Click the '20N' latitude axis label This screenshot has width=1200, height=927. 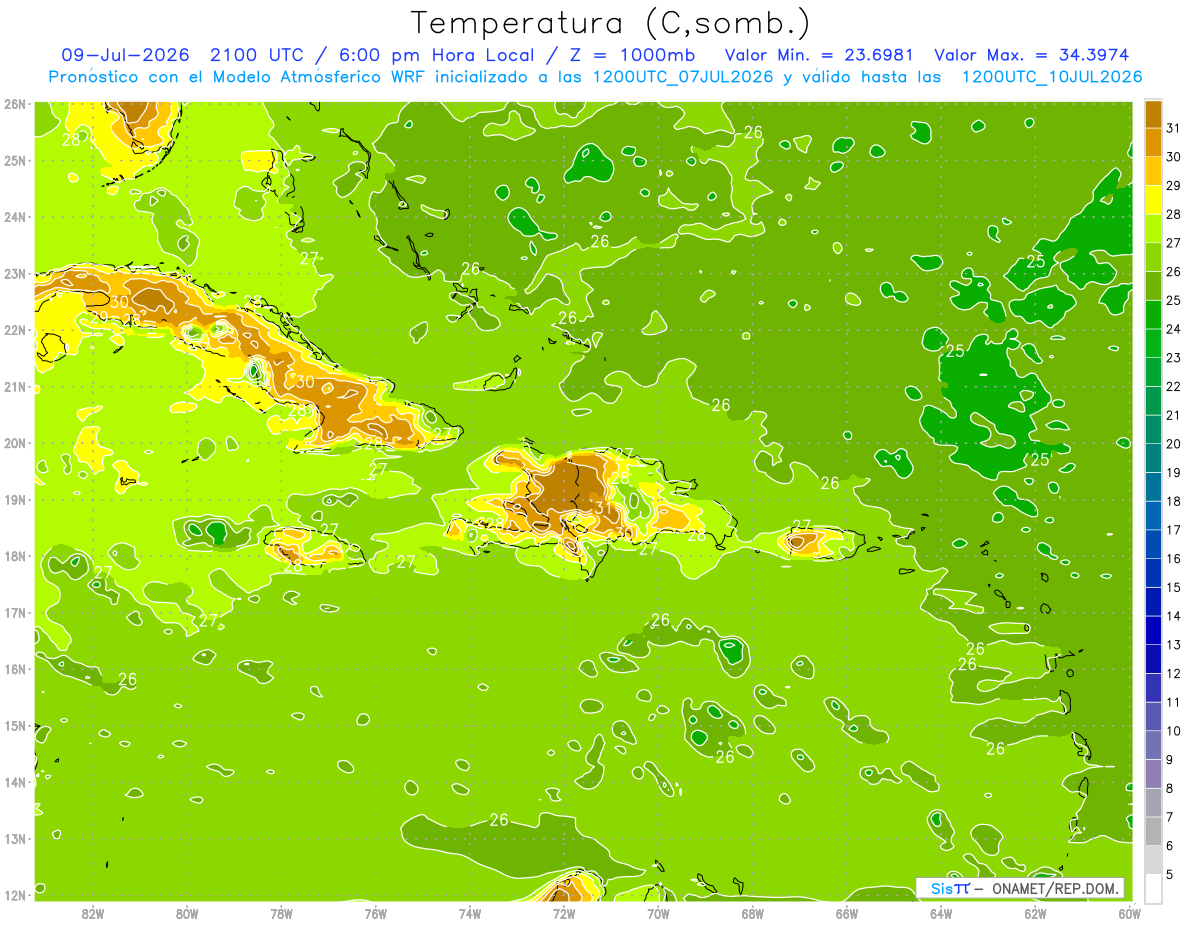14,443
